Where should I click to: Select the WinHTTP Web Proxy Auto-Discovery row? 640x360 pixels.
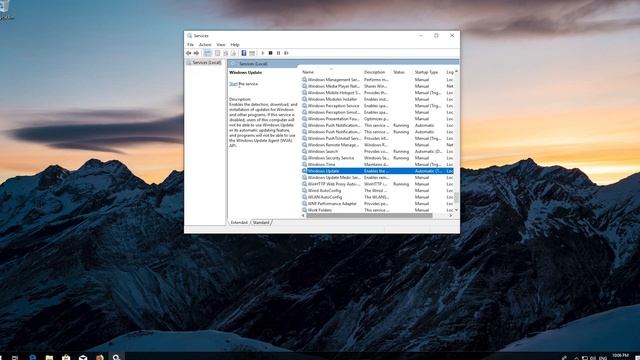378,184
